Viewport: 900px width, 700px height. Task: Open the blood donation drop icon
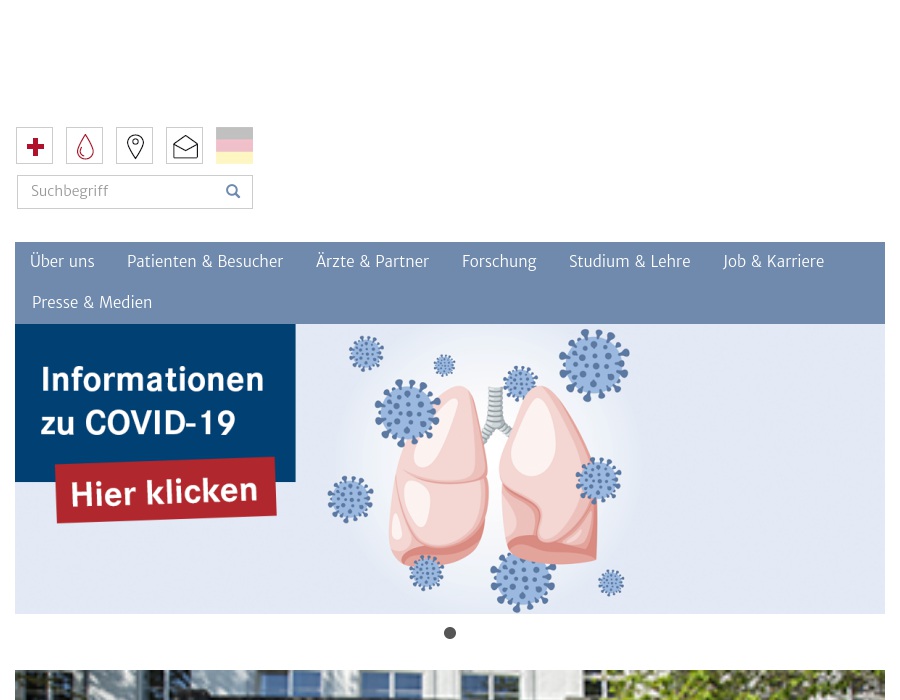[x=85, y=146]
